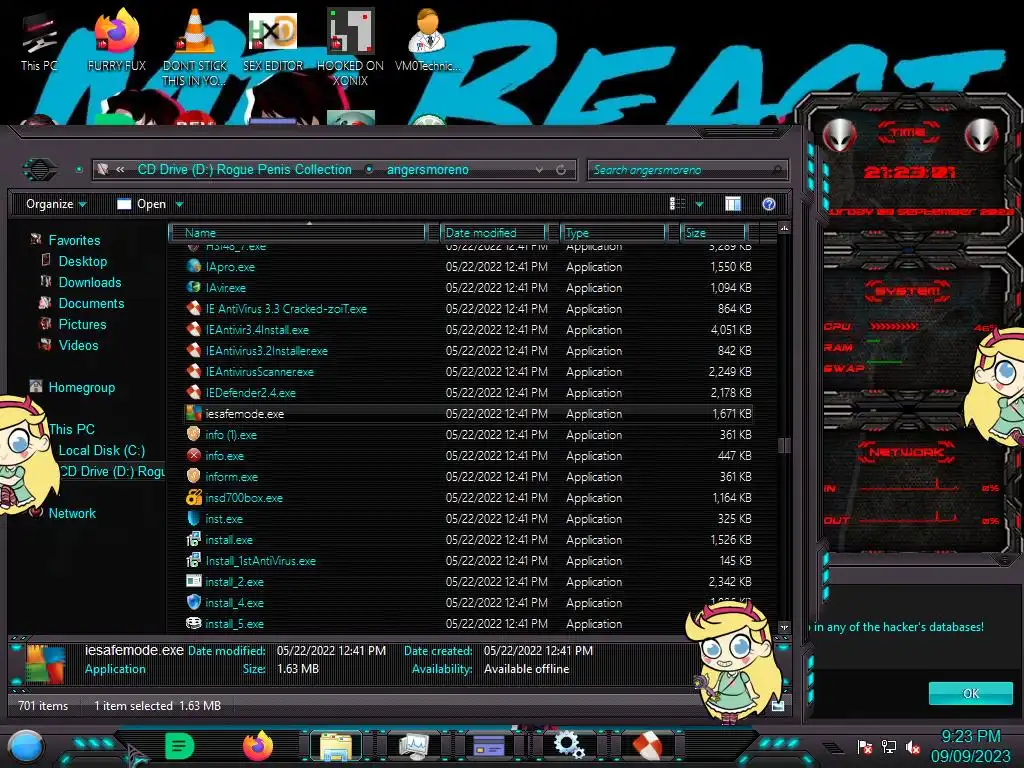Select iesafemode.exe file row
This screenshot has height=768, width=1024.
(469, 413)
